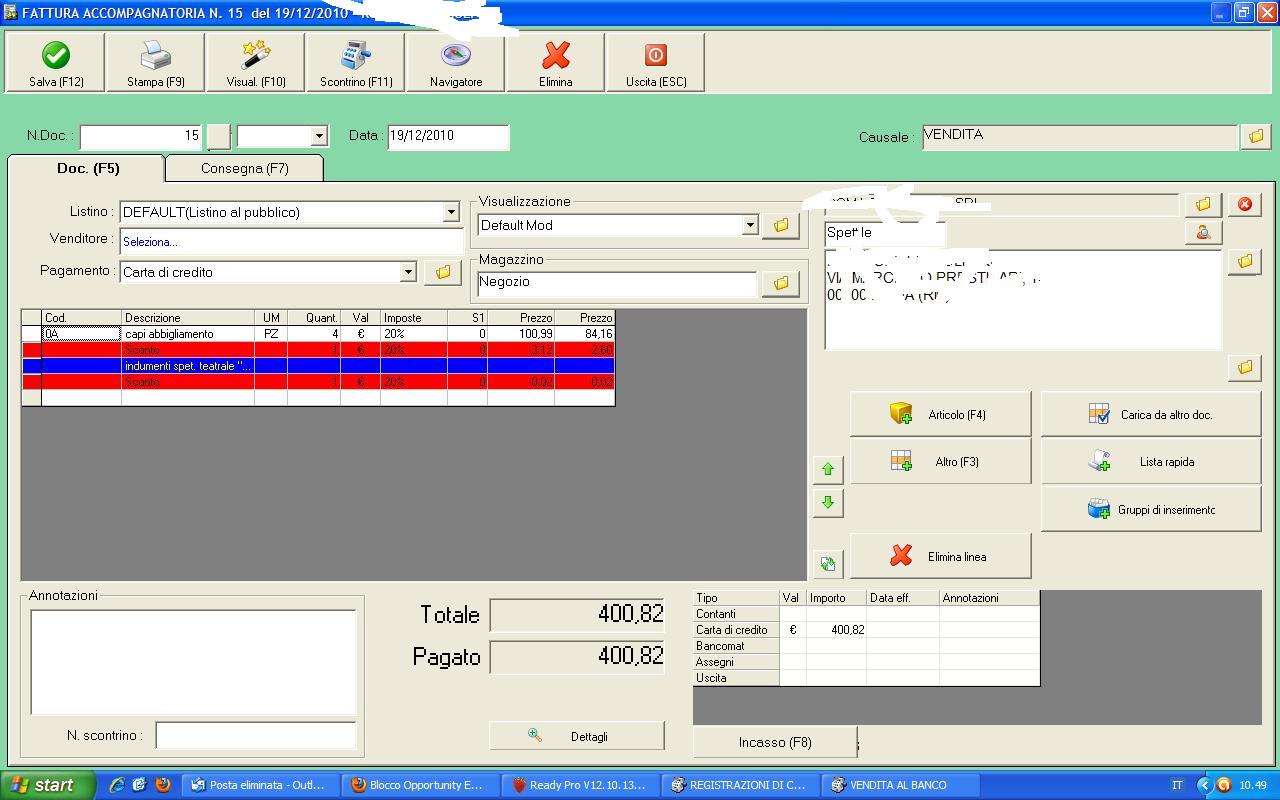This screenshot has height=800, width=1280.
Task: Issue receipt with Scontrino (F11)
Action: click(356, 62)
